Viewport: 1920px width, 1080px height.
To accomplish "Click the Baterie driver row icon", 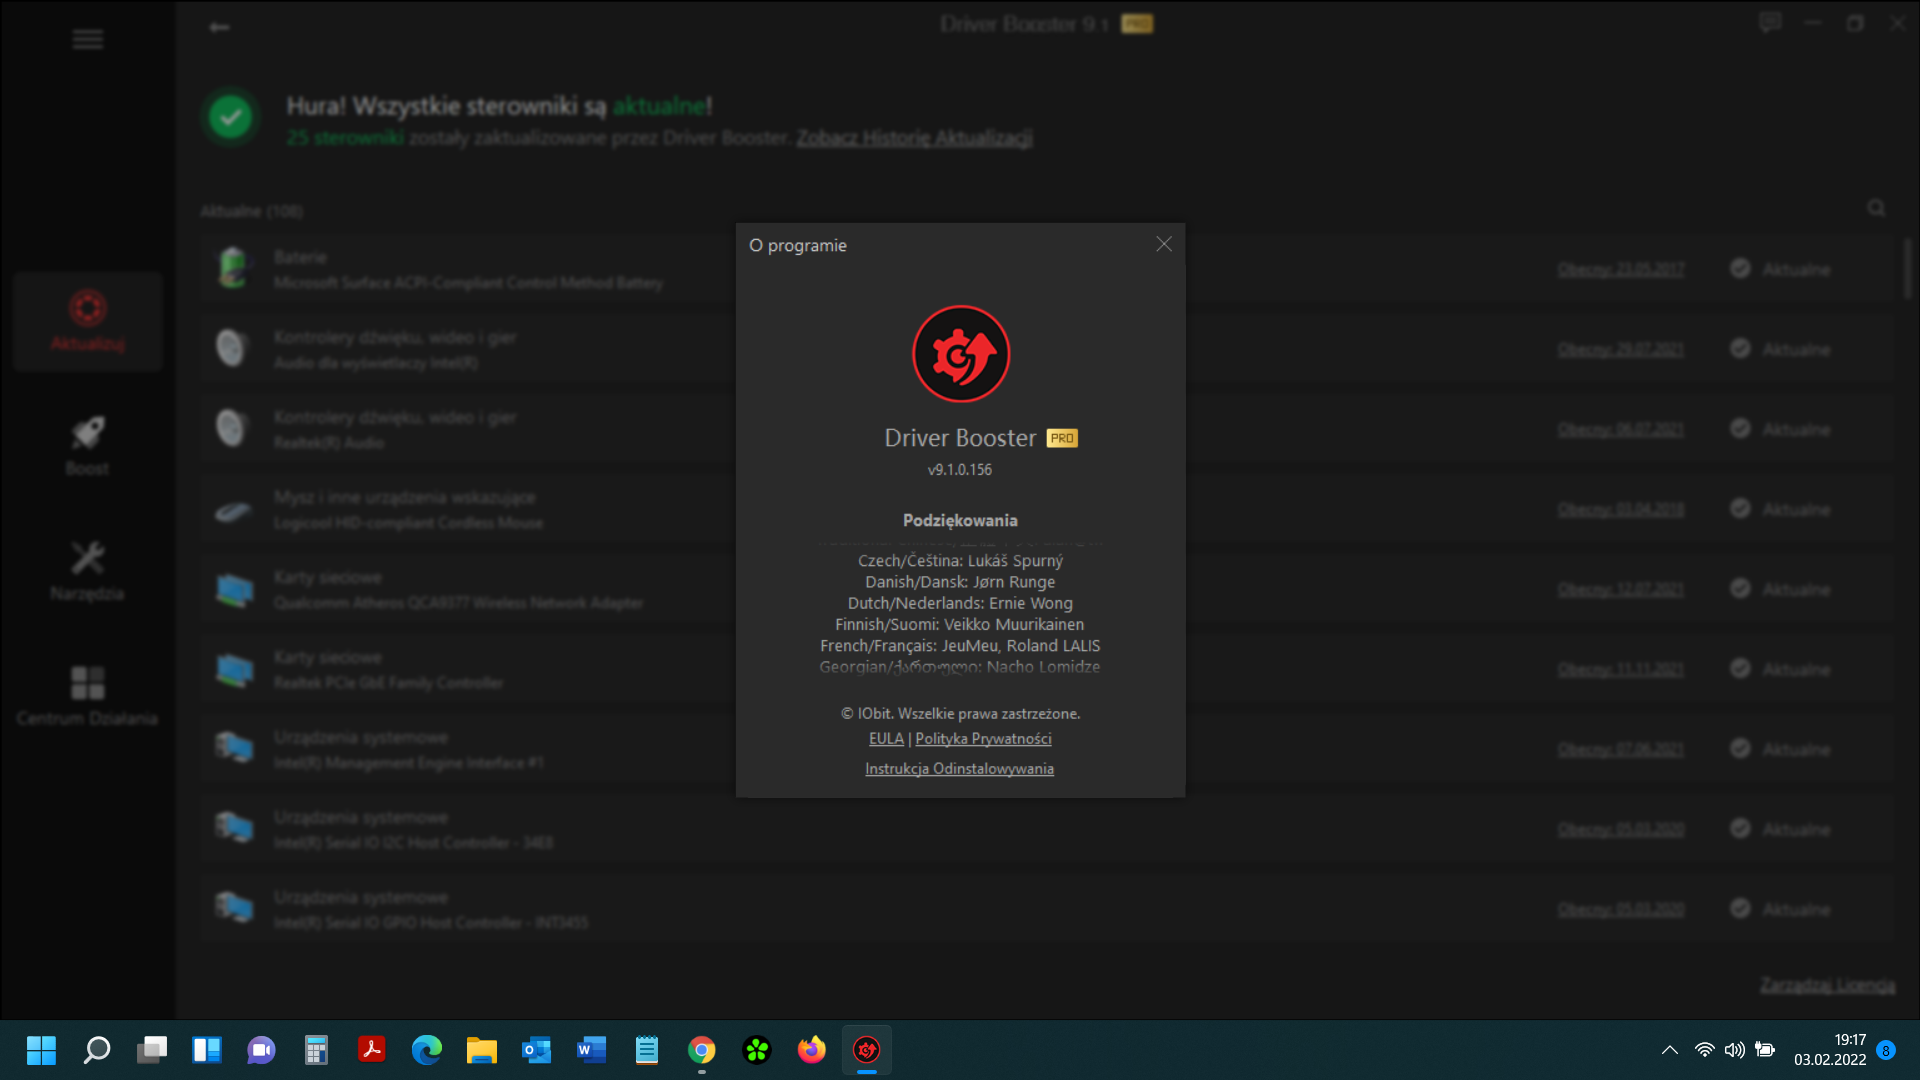I will pyautogui.click(x=233, y=269).
